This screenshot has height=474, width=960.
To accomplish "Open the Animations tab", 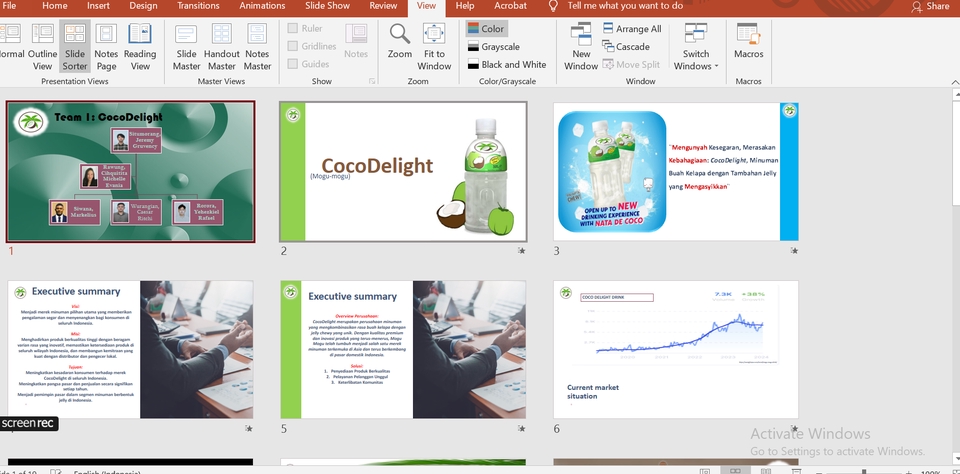I will pos(262,6).
